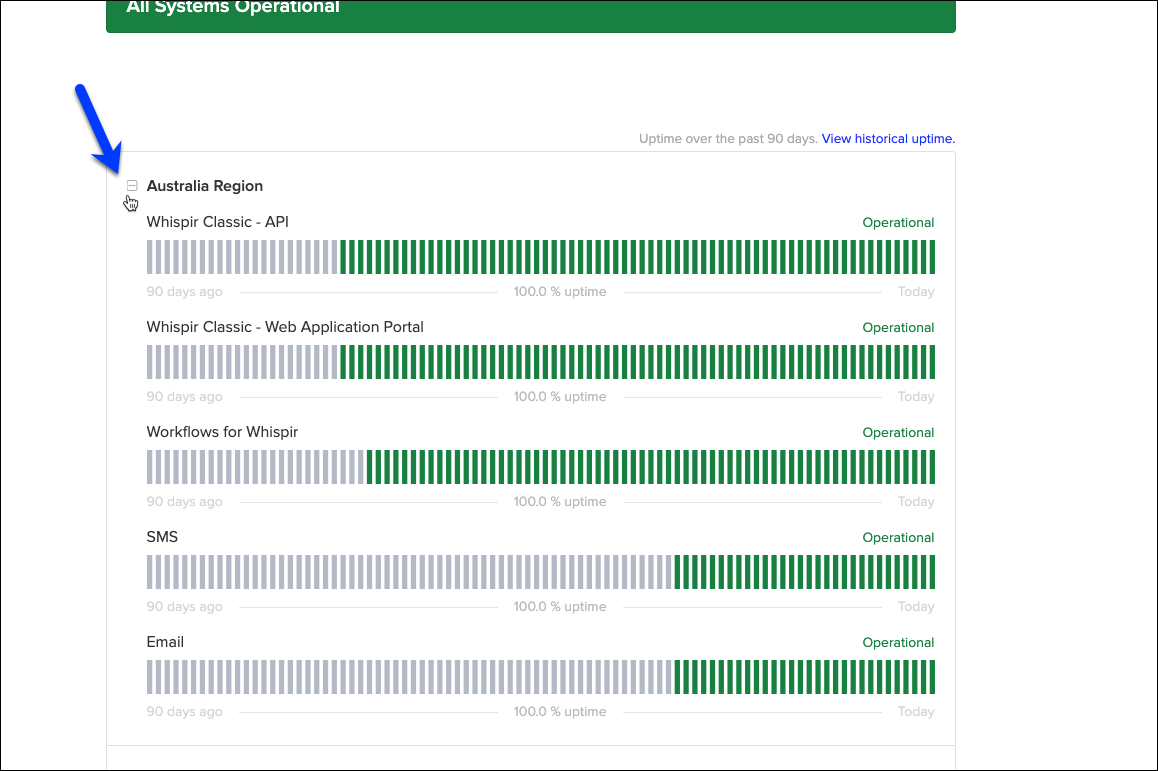Click the Workflows for Whispir label
The width and height of the screenshot is (1158, 771).
tap(222, 432)
